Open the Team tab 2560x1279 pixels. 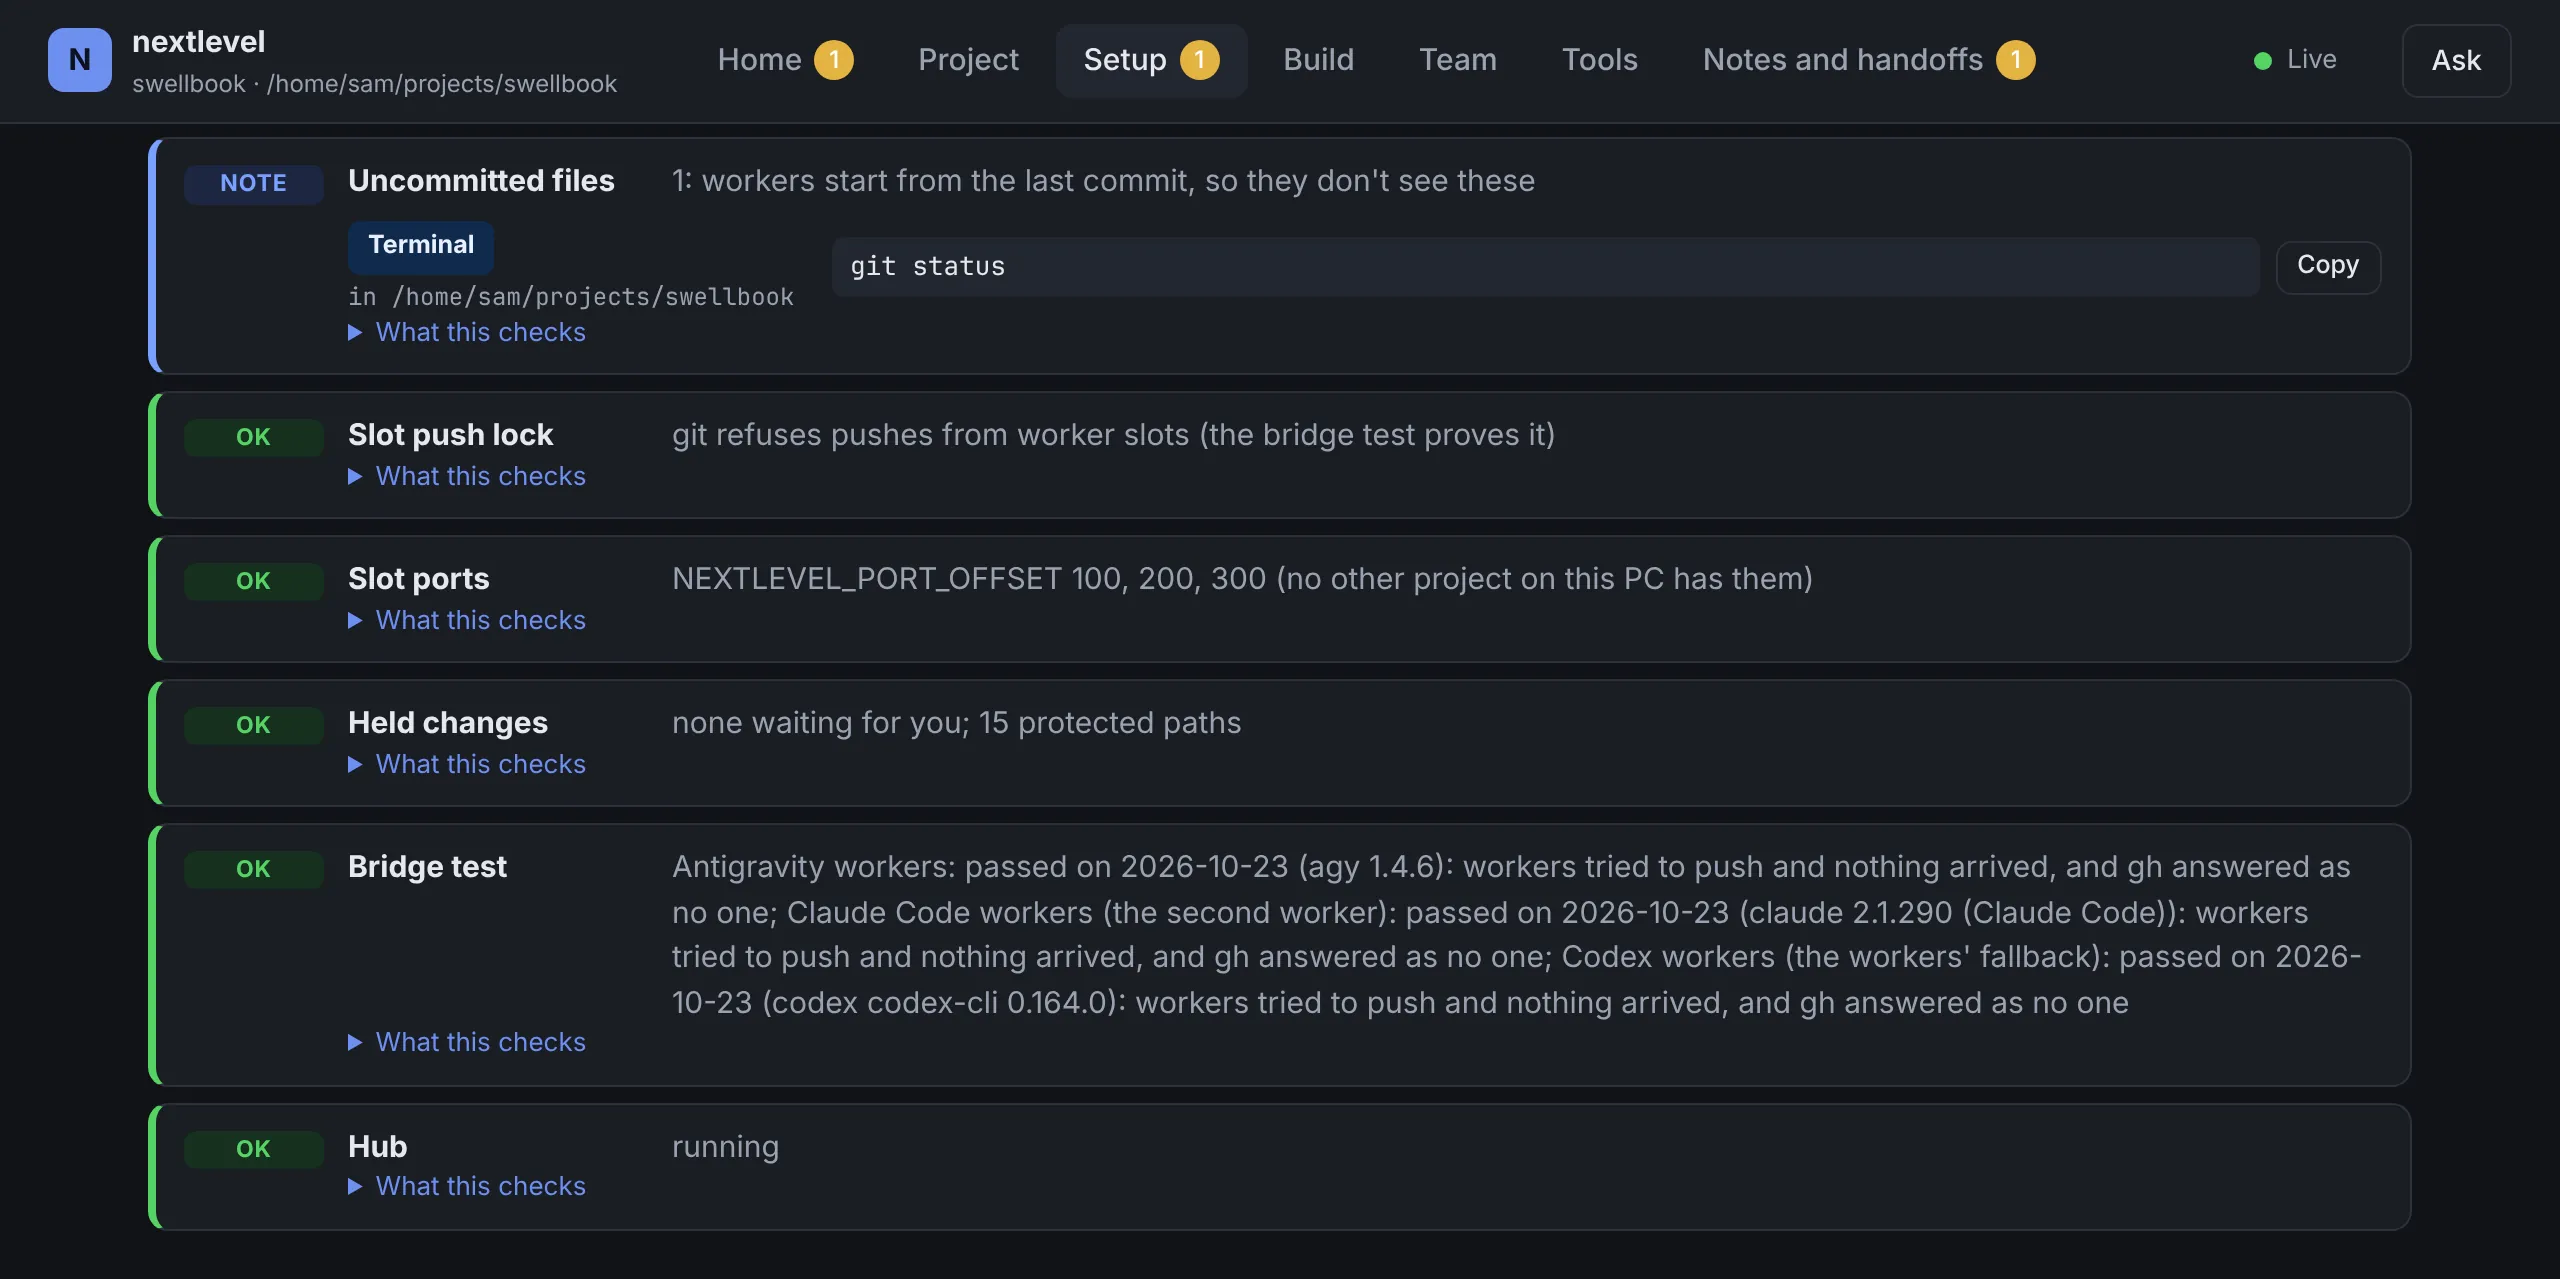[1458, 60]
